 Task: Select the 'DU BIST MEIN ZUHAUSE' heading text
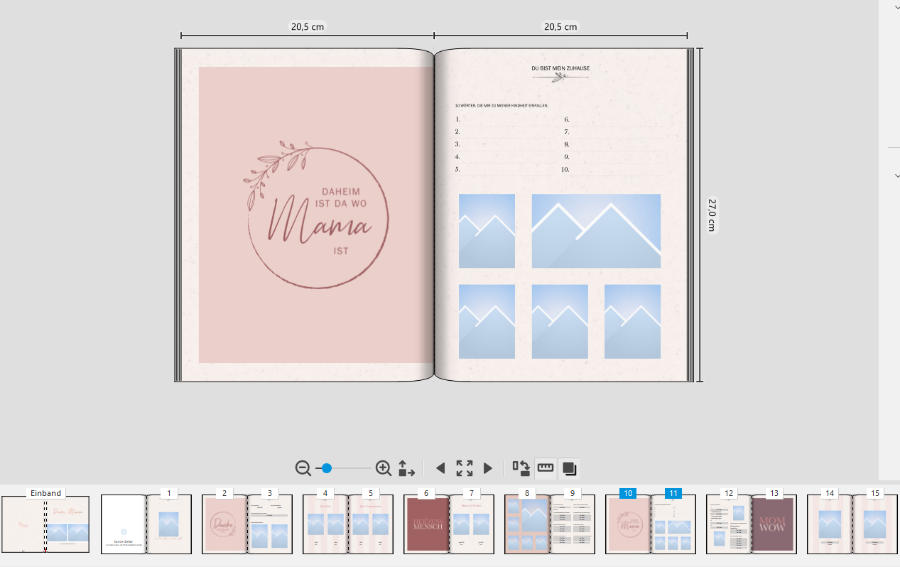(x=560, y=68)
